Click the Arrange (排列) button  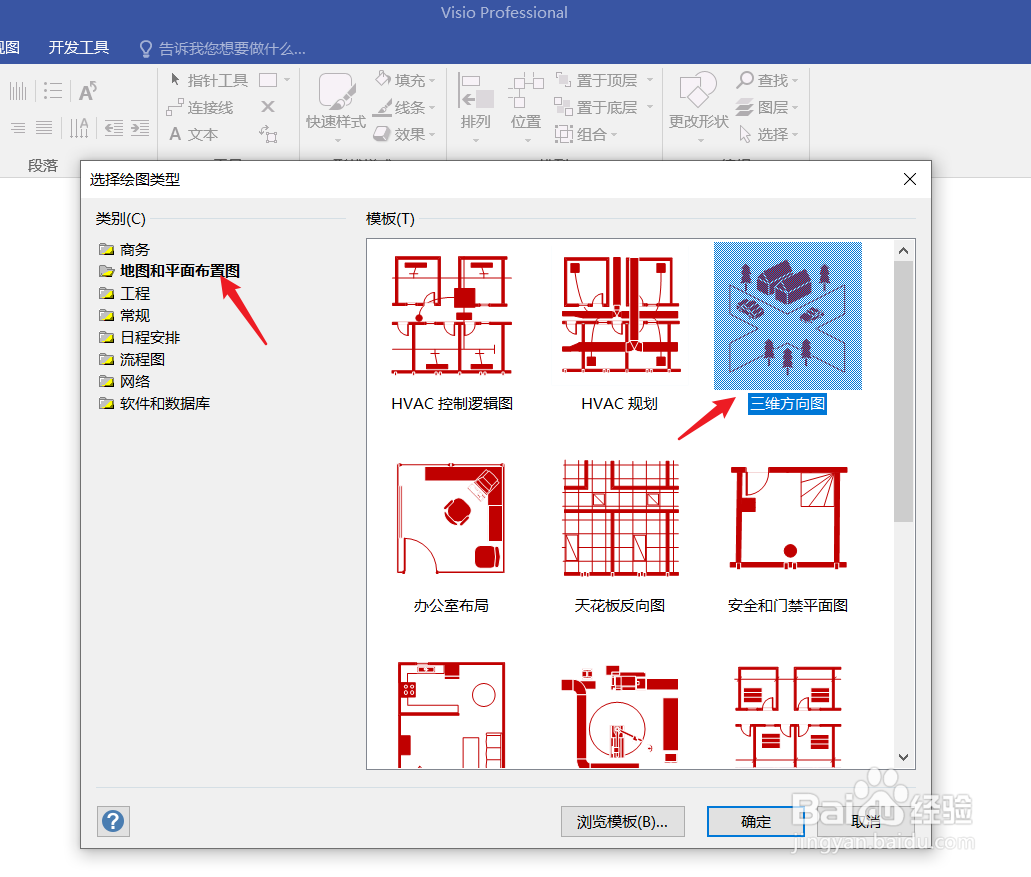[x=475, y=108]
